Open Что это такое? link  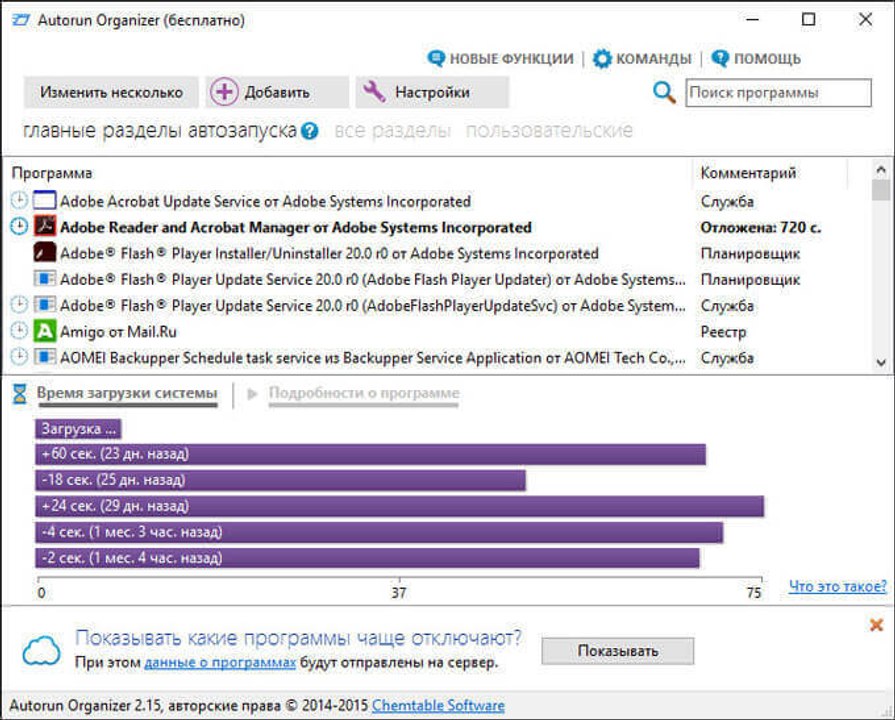tap(837, 586)
